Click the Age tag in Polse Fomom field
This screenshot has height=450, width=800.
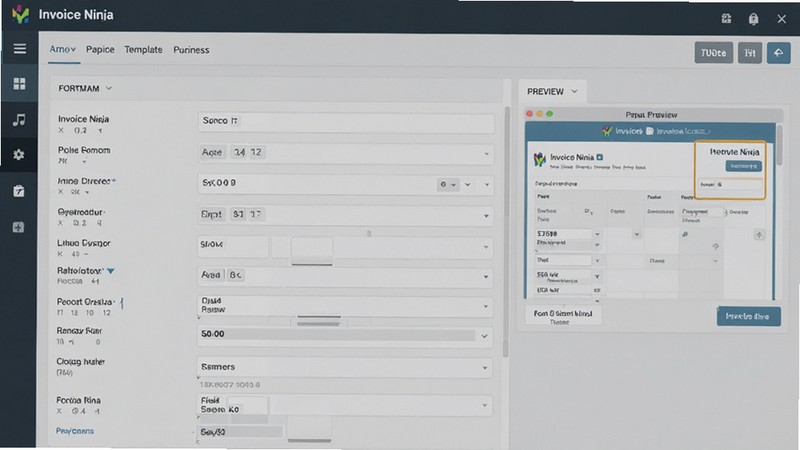tap(212, 153)
